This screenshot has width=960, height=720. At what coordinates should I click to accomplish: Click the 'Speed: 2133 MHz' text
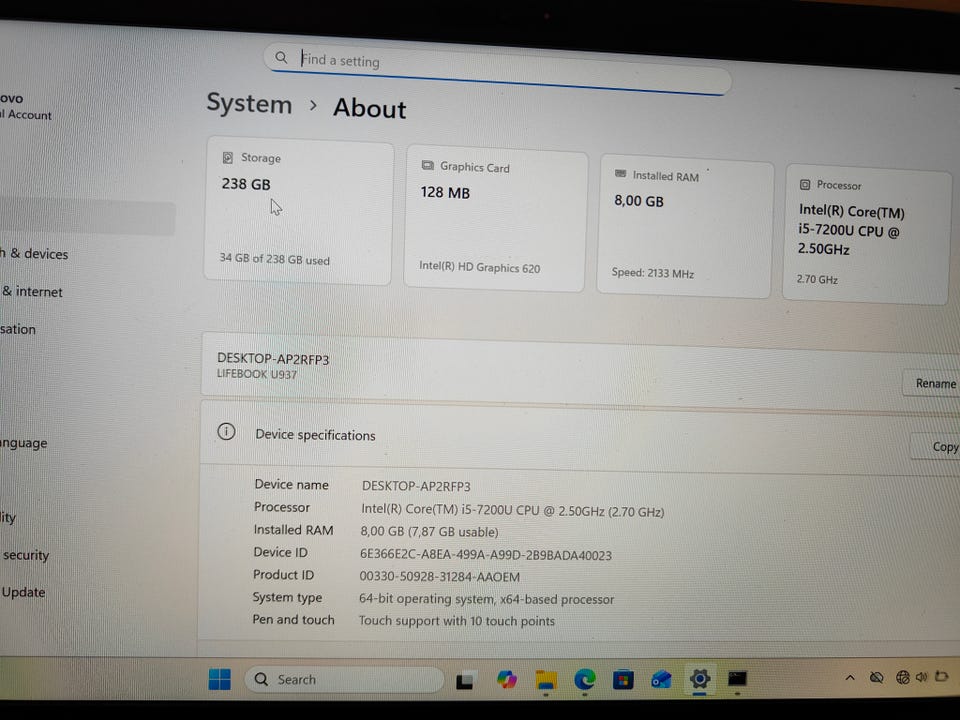(x=653, y=273)
